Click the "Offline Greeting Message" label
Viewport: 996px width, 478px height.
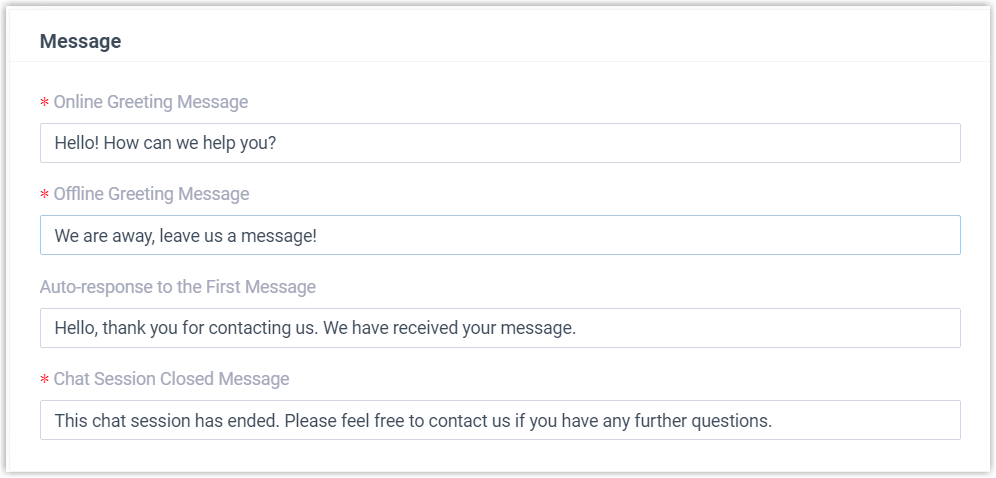click(151, 194)
